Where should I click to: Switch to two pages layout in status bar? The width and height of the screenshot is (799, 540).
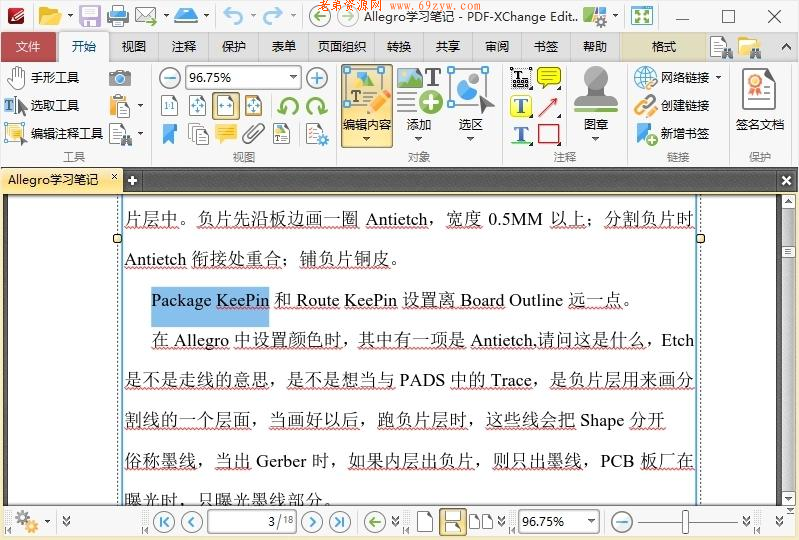(481, 522)
